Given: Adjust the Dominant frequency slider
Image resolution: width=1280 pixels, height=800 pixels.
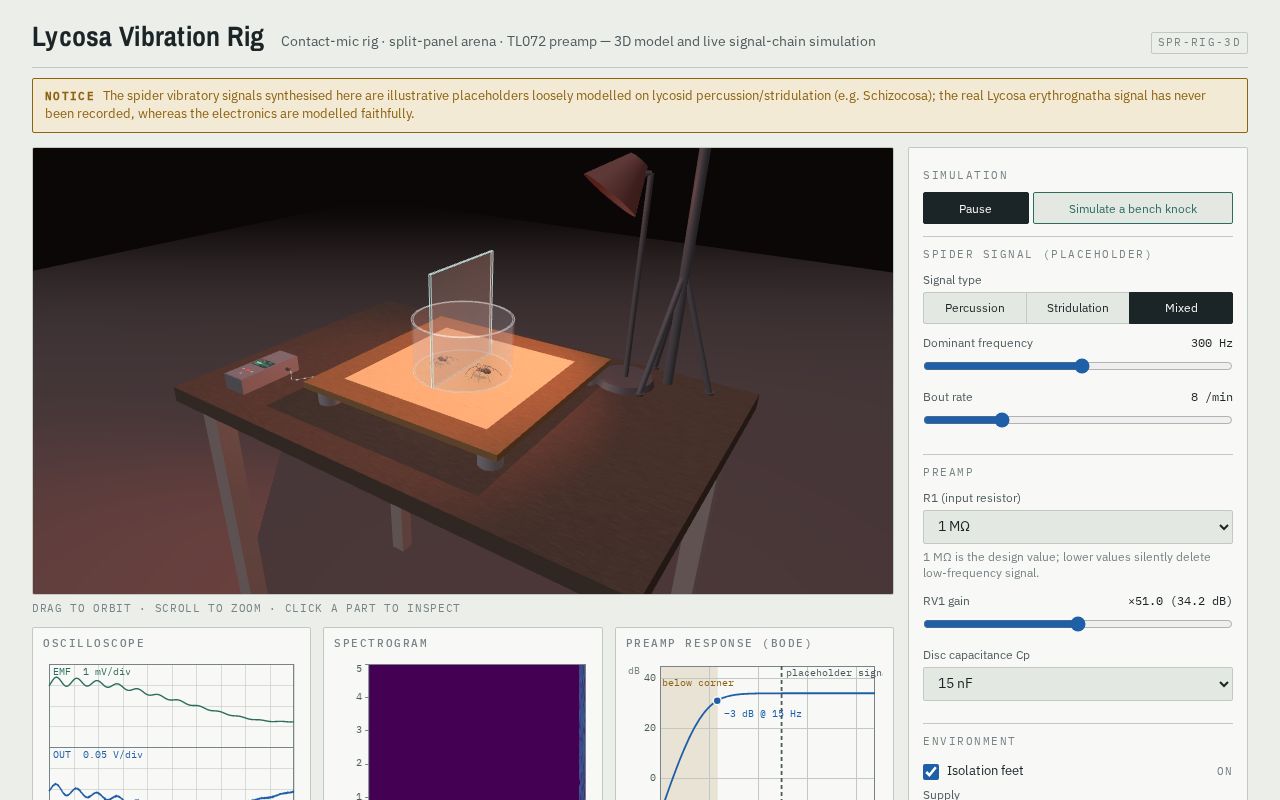Looking at the screenshot, I should [1078, 366].
